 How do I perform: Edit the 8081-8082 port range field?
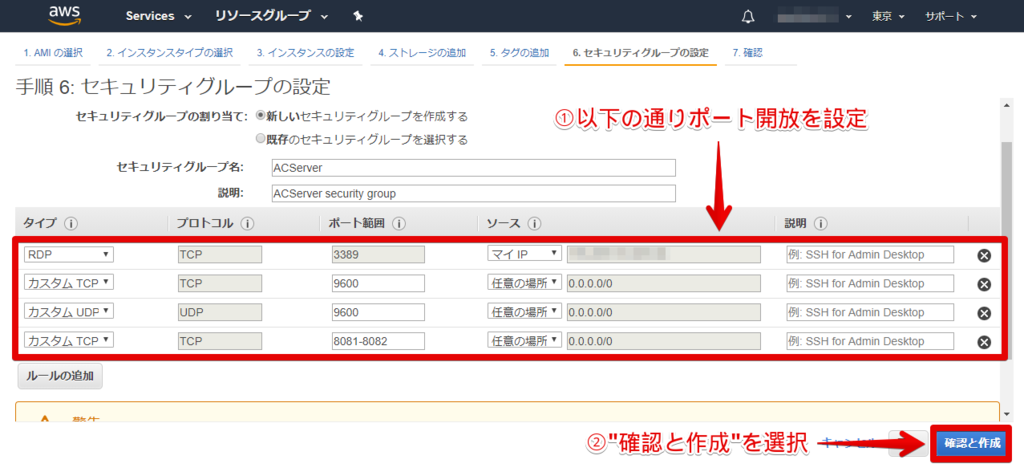click(378, 341)
